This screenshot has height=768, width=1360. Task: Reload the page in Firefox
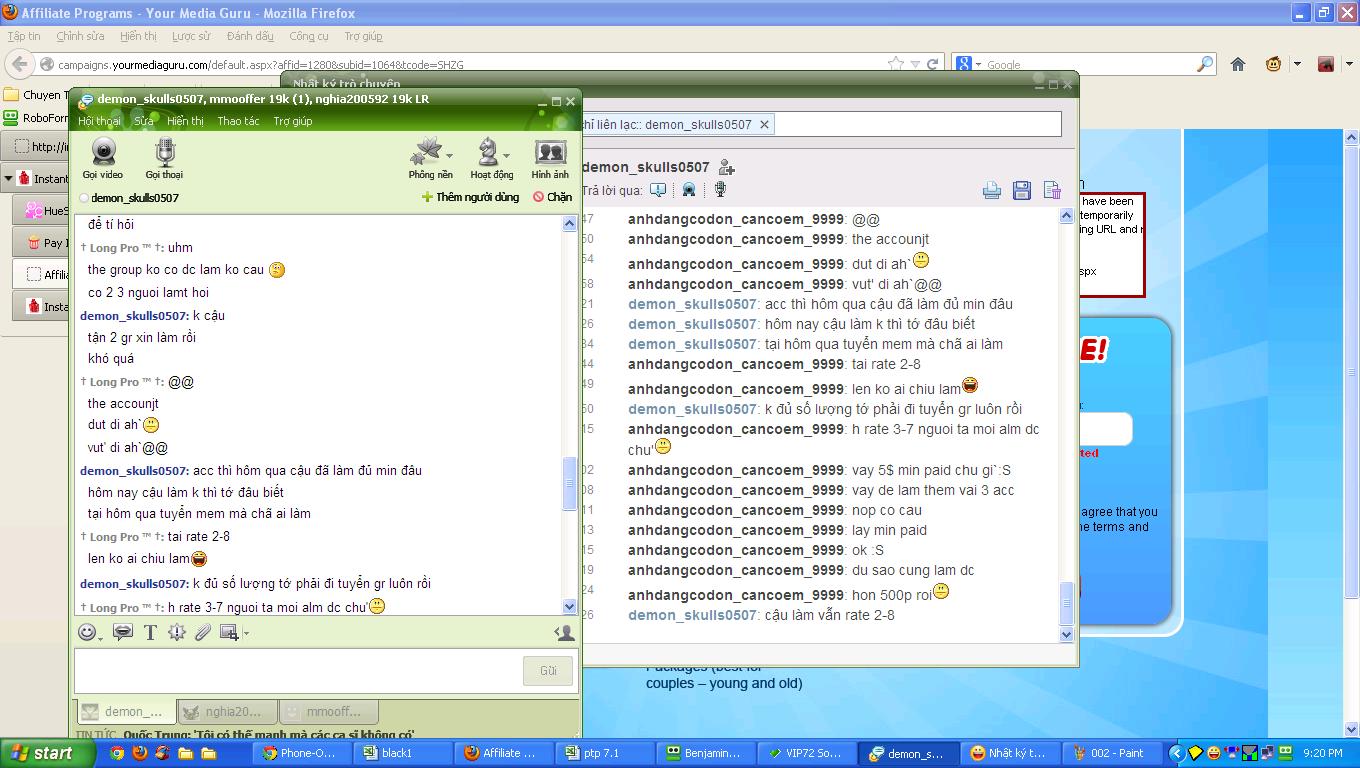(932, 64)
